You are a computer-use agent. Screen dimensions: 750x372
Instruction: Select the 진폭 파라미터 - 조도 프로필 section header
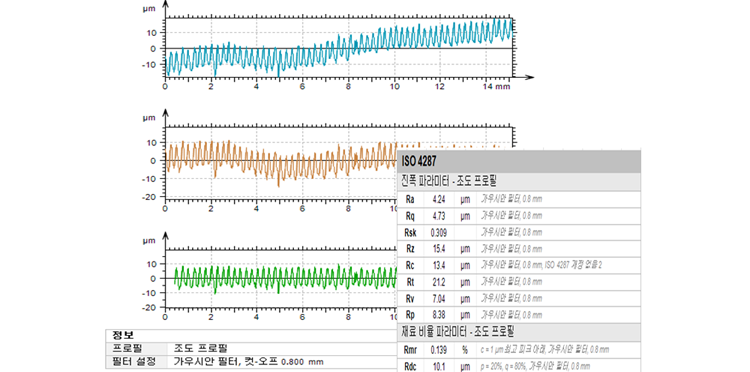519,182
